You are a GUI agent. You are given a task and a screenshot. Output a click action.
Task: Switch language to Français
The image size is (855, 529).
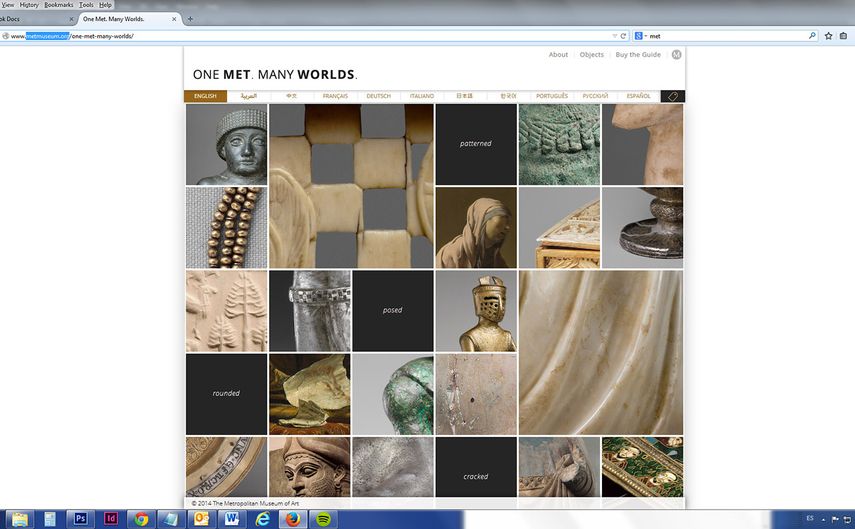[x=335, y=96]
